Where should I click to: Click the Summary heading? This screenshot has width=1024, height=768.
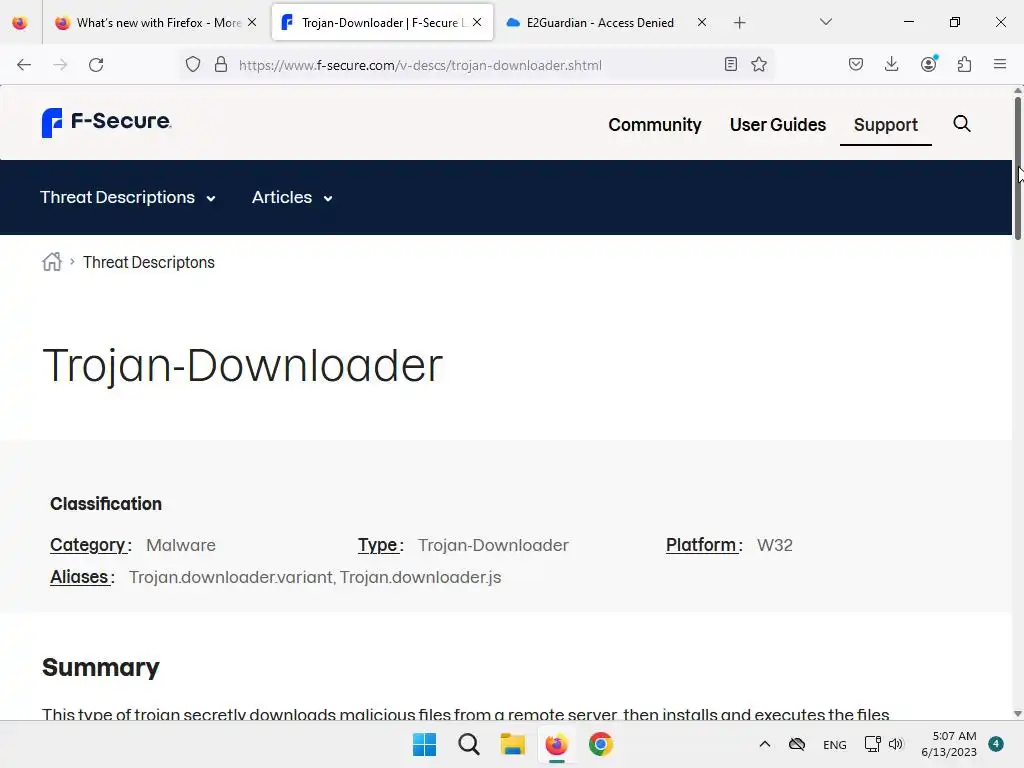click(101, 667)
